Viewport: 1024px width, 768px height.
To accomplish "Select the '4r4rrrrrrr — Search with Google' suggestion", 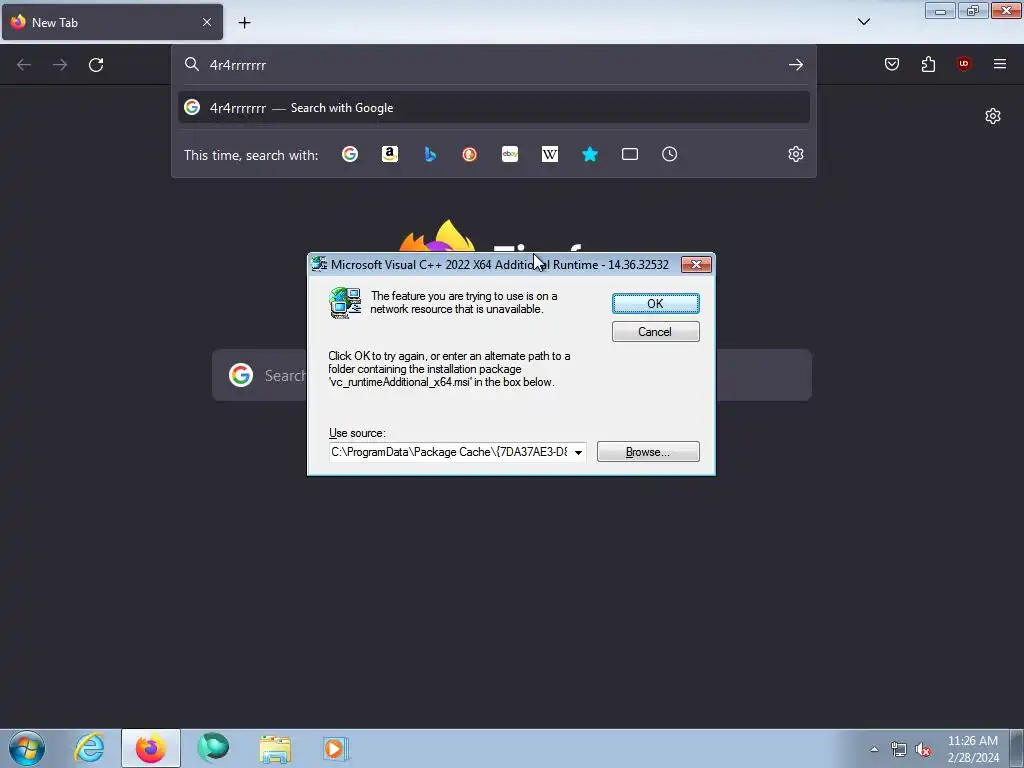I will (x=494, y=108).
